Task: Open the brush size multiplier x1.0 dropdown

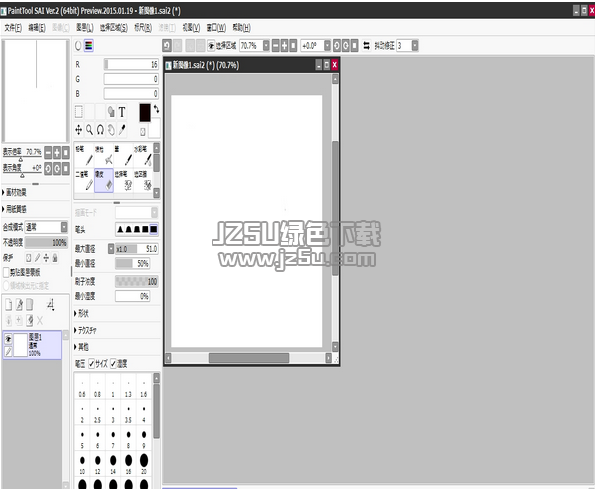Action: coord(111,249)
